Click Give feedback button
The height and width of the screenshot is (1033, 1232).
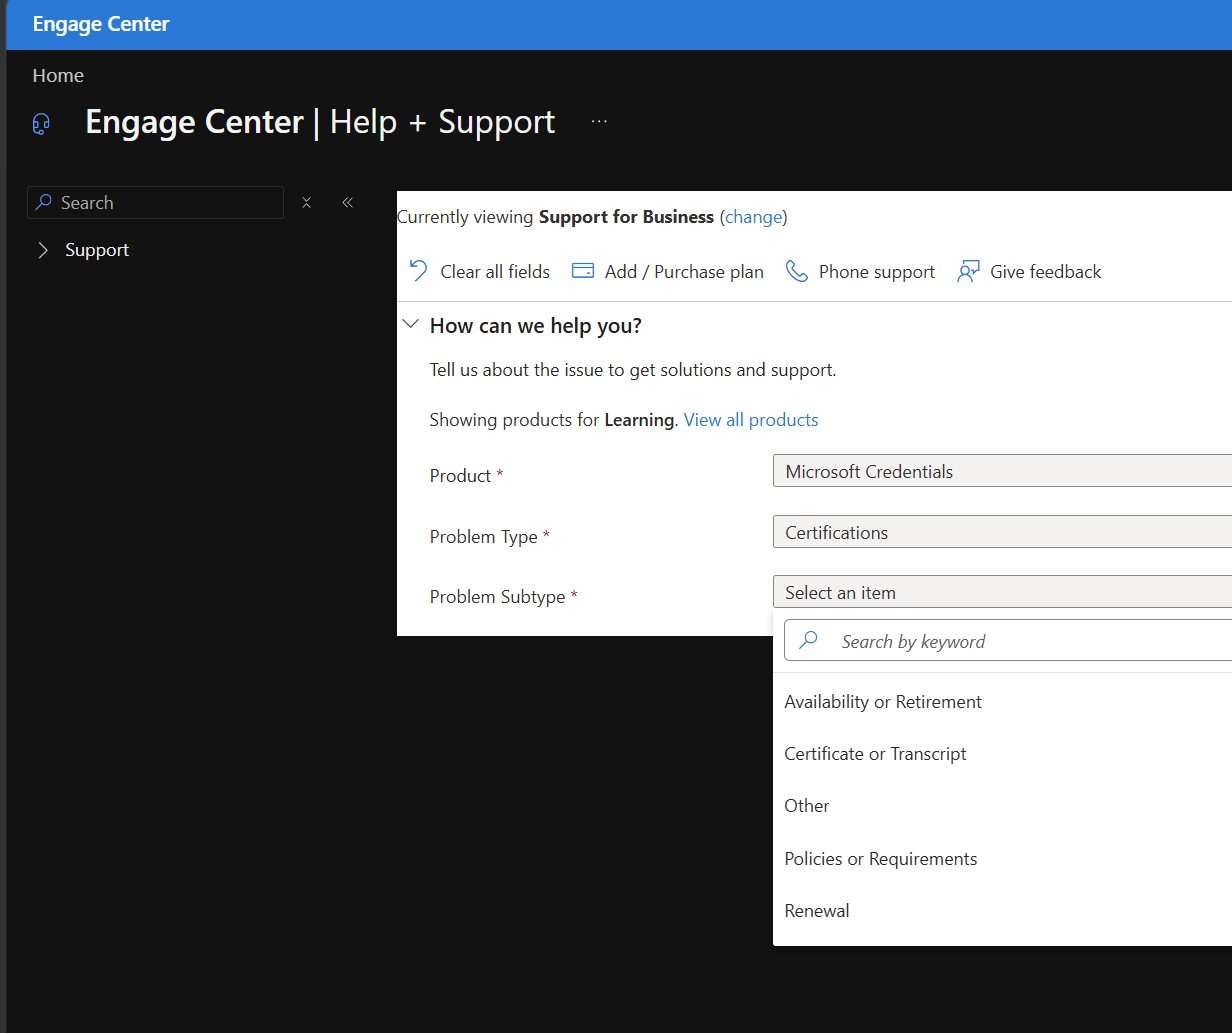pyautogui.click(x=1030, y=272)
